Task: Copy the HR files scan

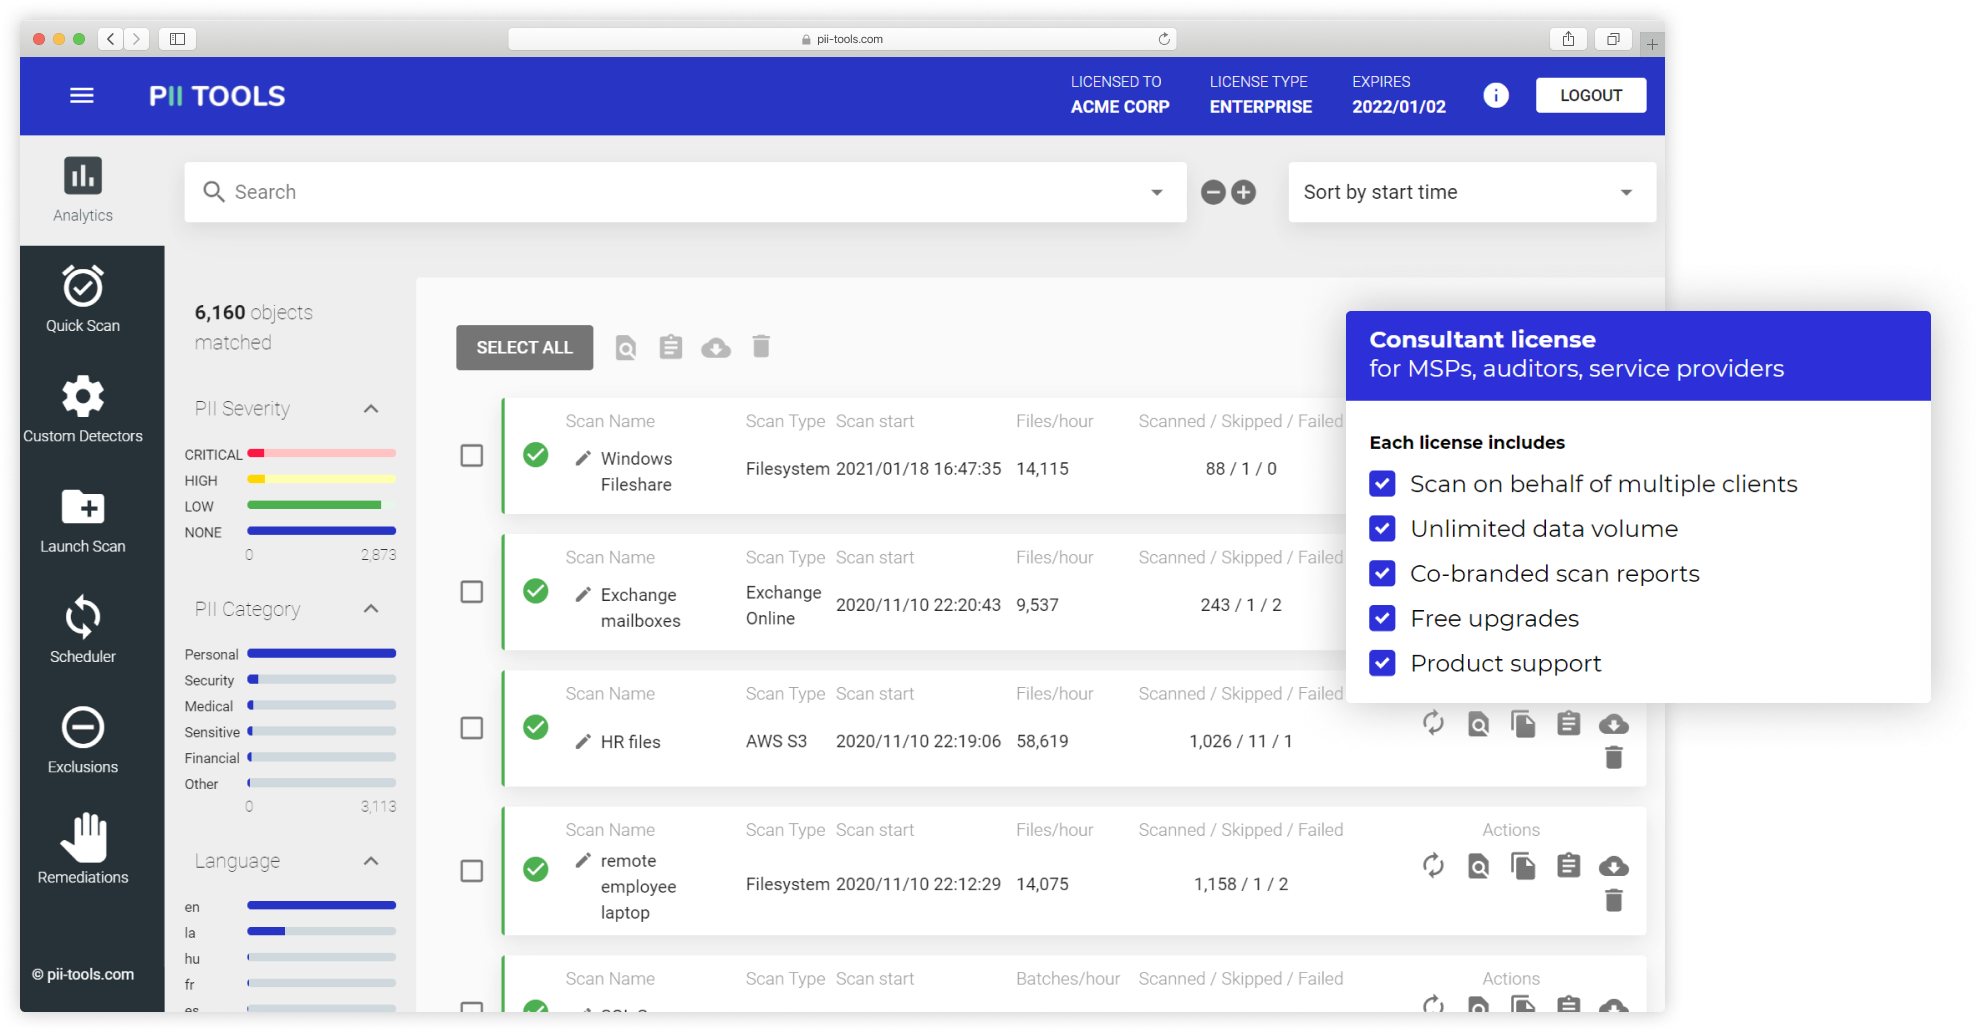Action: [1523, 723]
